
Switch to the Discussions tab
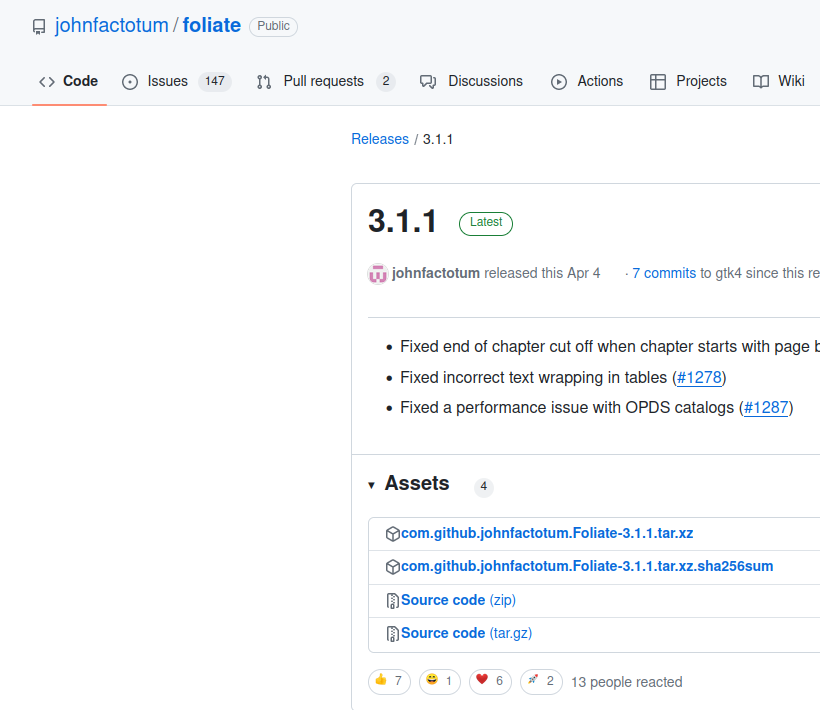coord(471,82)
